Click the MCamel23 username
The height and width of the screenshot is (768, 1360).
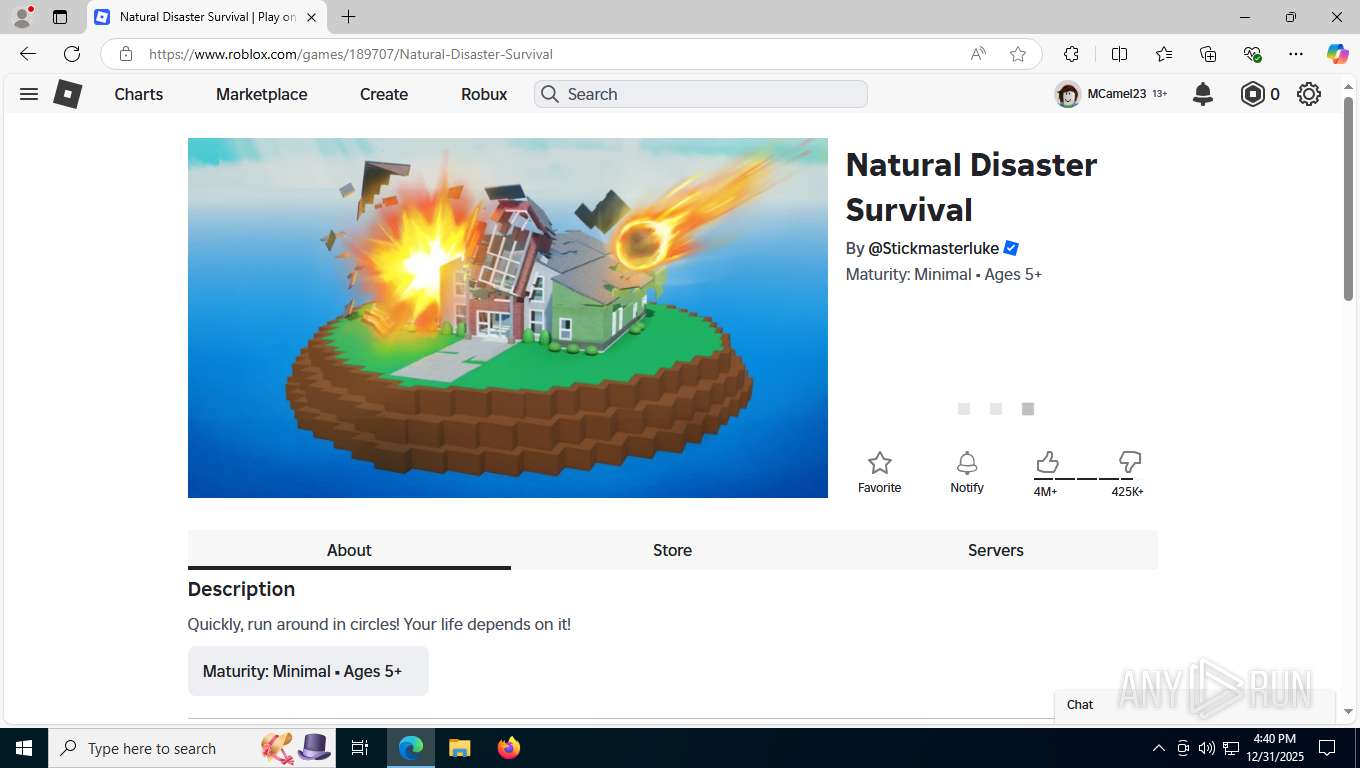tap(1116, 94)
